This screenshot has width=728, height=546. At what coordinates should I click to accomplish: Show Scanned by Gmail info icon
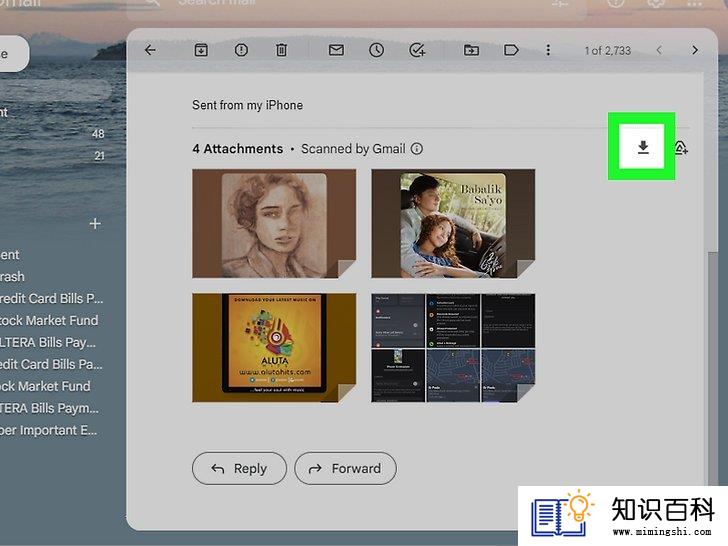[417, 149]
